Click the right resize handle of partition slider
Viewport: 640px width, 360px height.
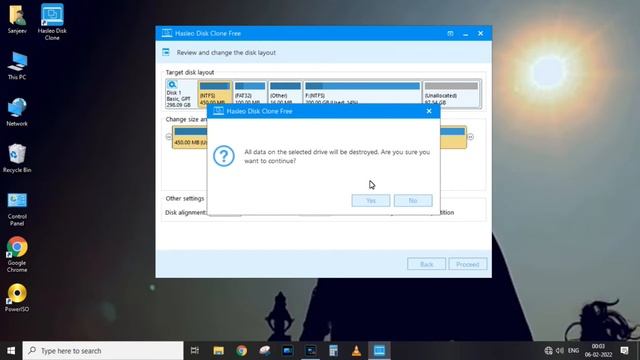point(470,137)
